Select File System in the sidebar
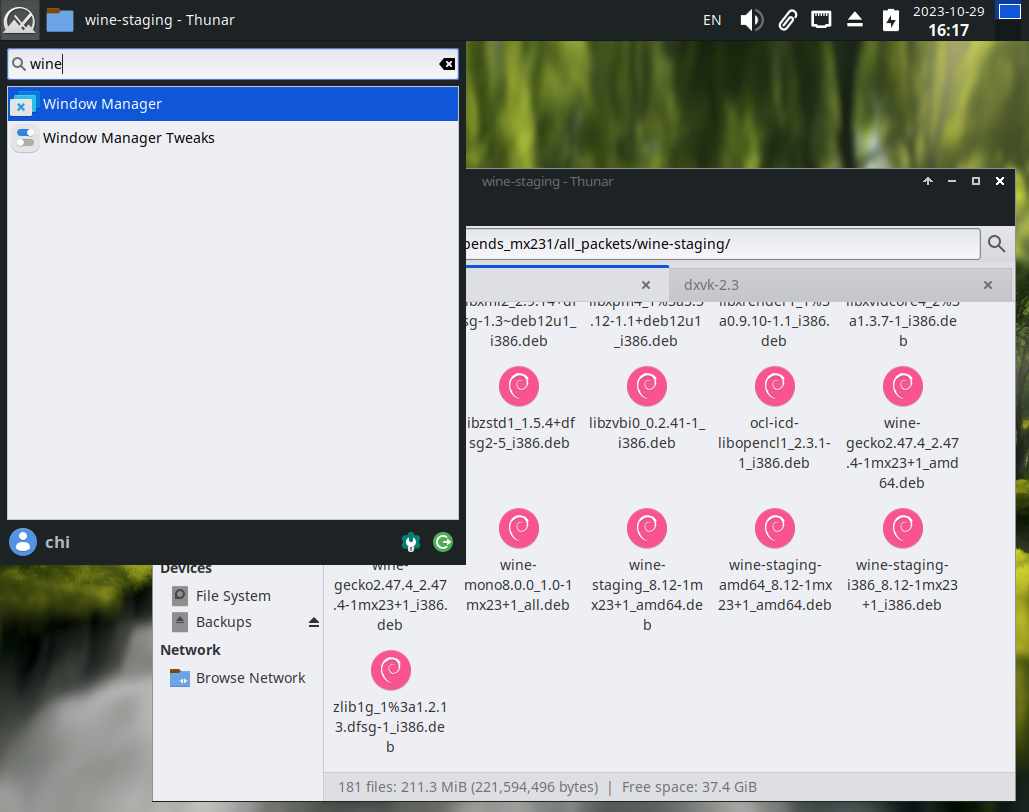Image resolution: width=1029 pixels, height=812 pixels. pyautogui.click(x=232, y=596)
